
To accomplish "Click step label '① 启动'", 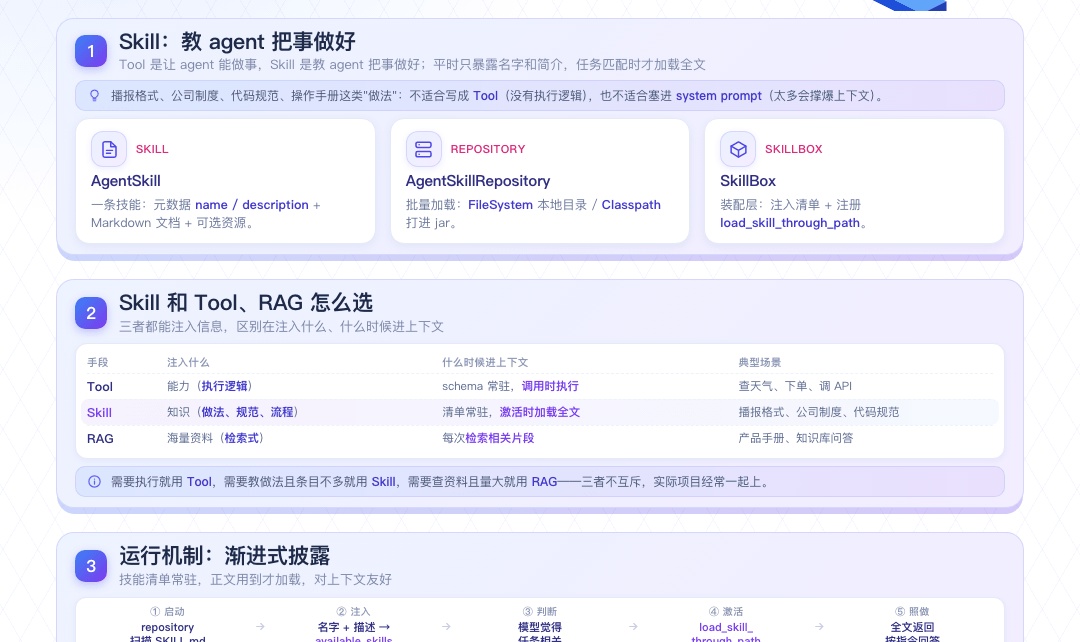I will (167, 612).
